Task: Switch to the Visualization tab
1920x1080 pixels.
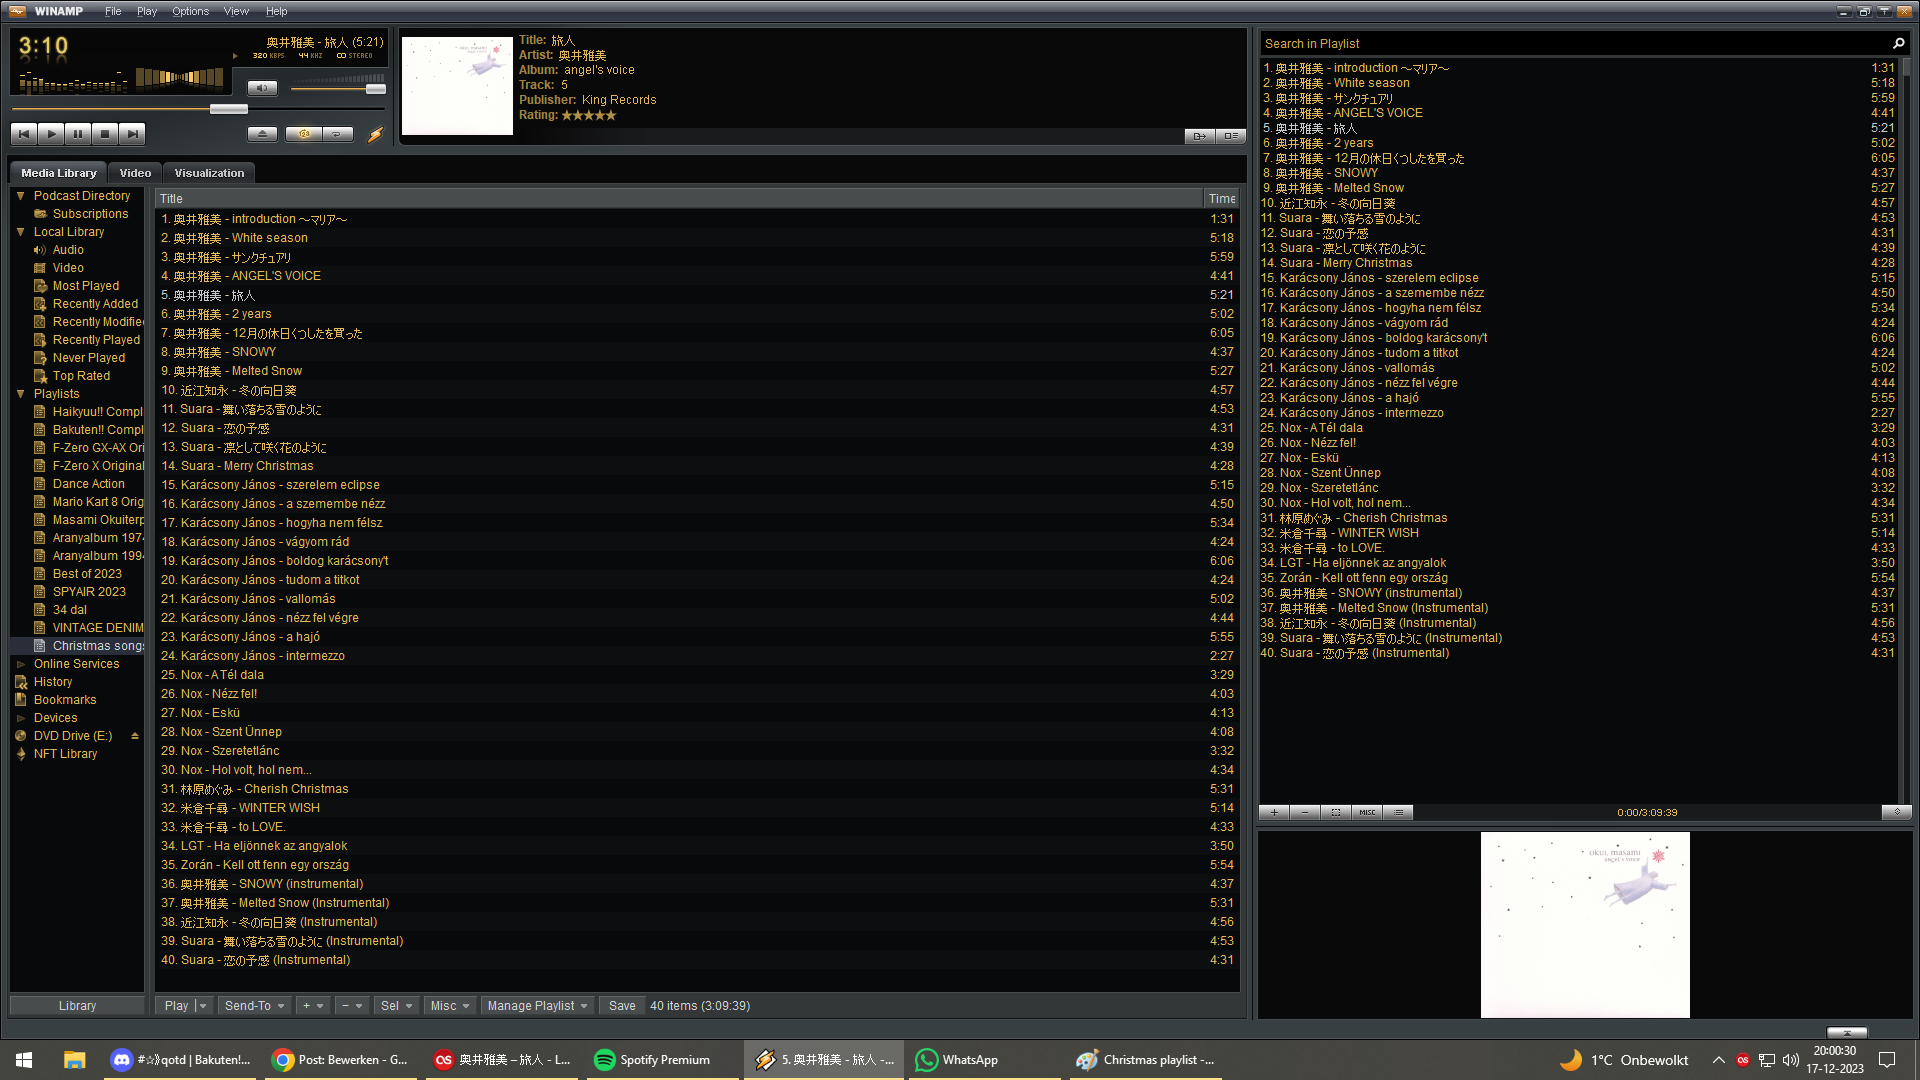Action: (209, 173)
